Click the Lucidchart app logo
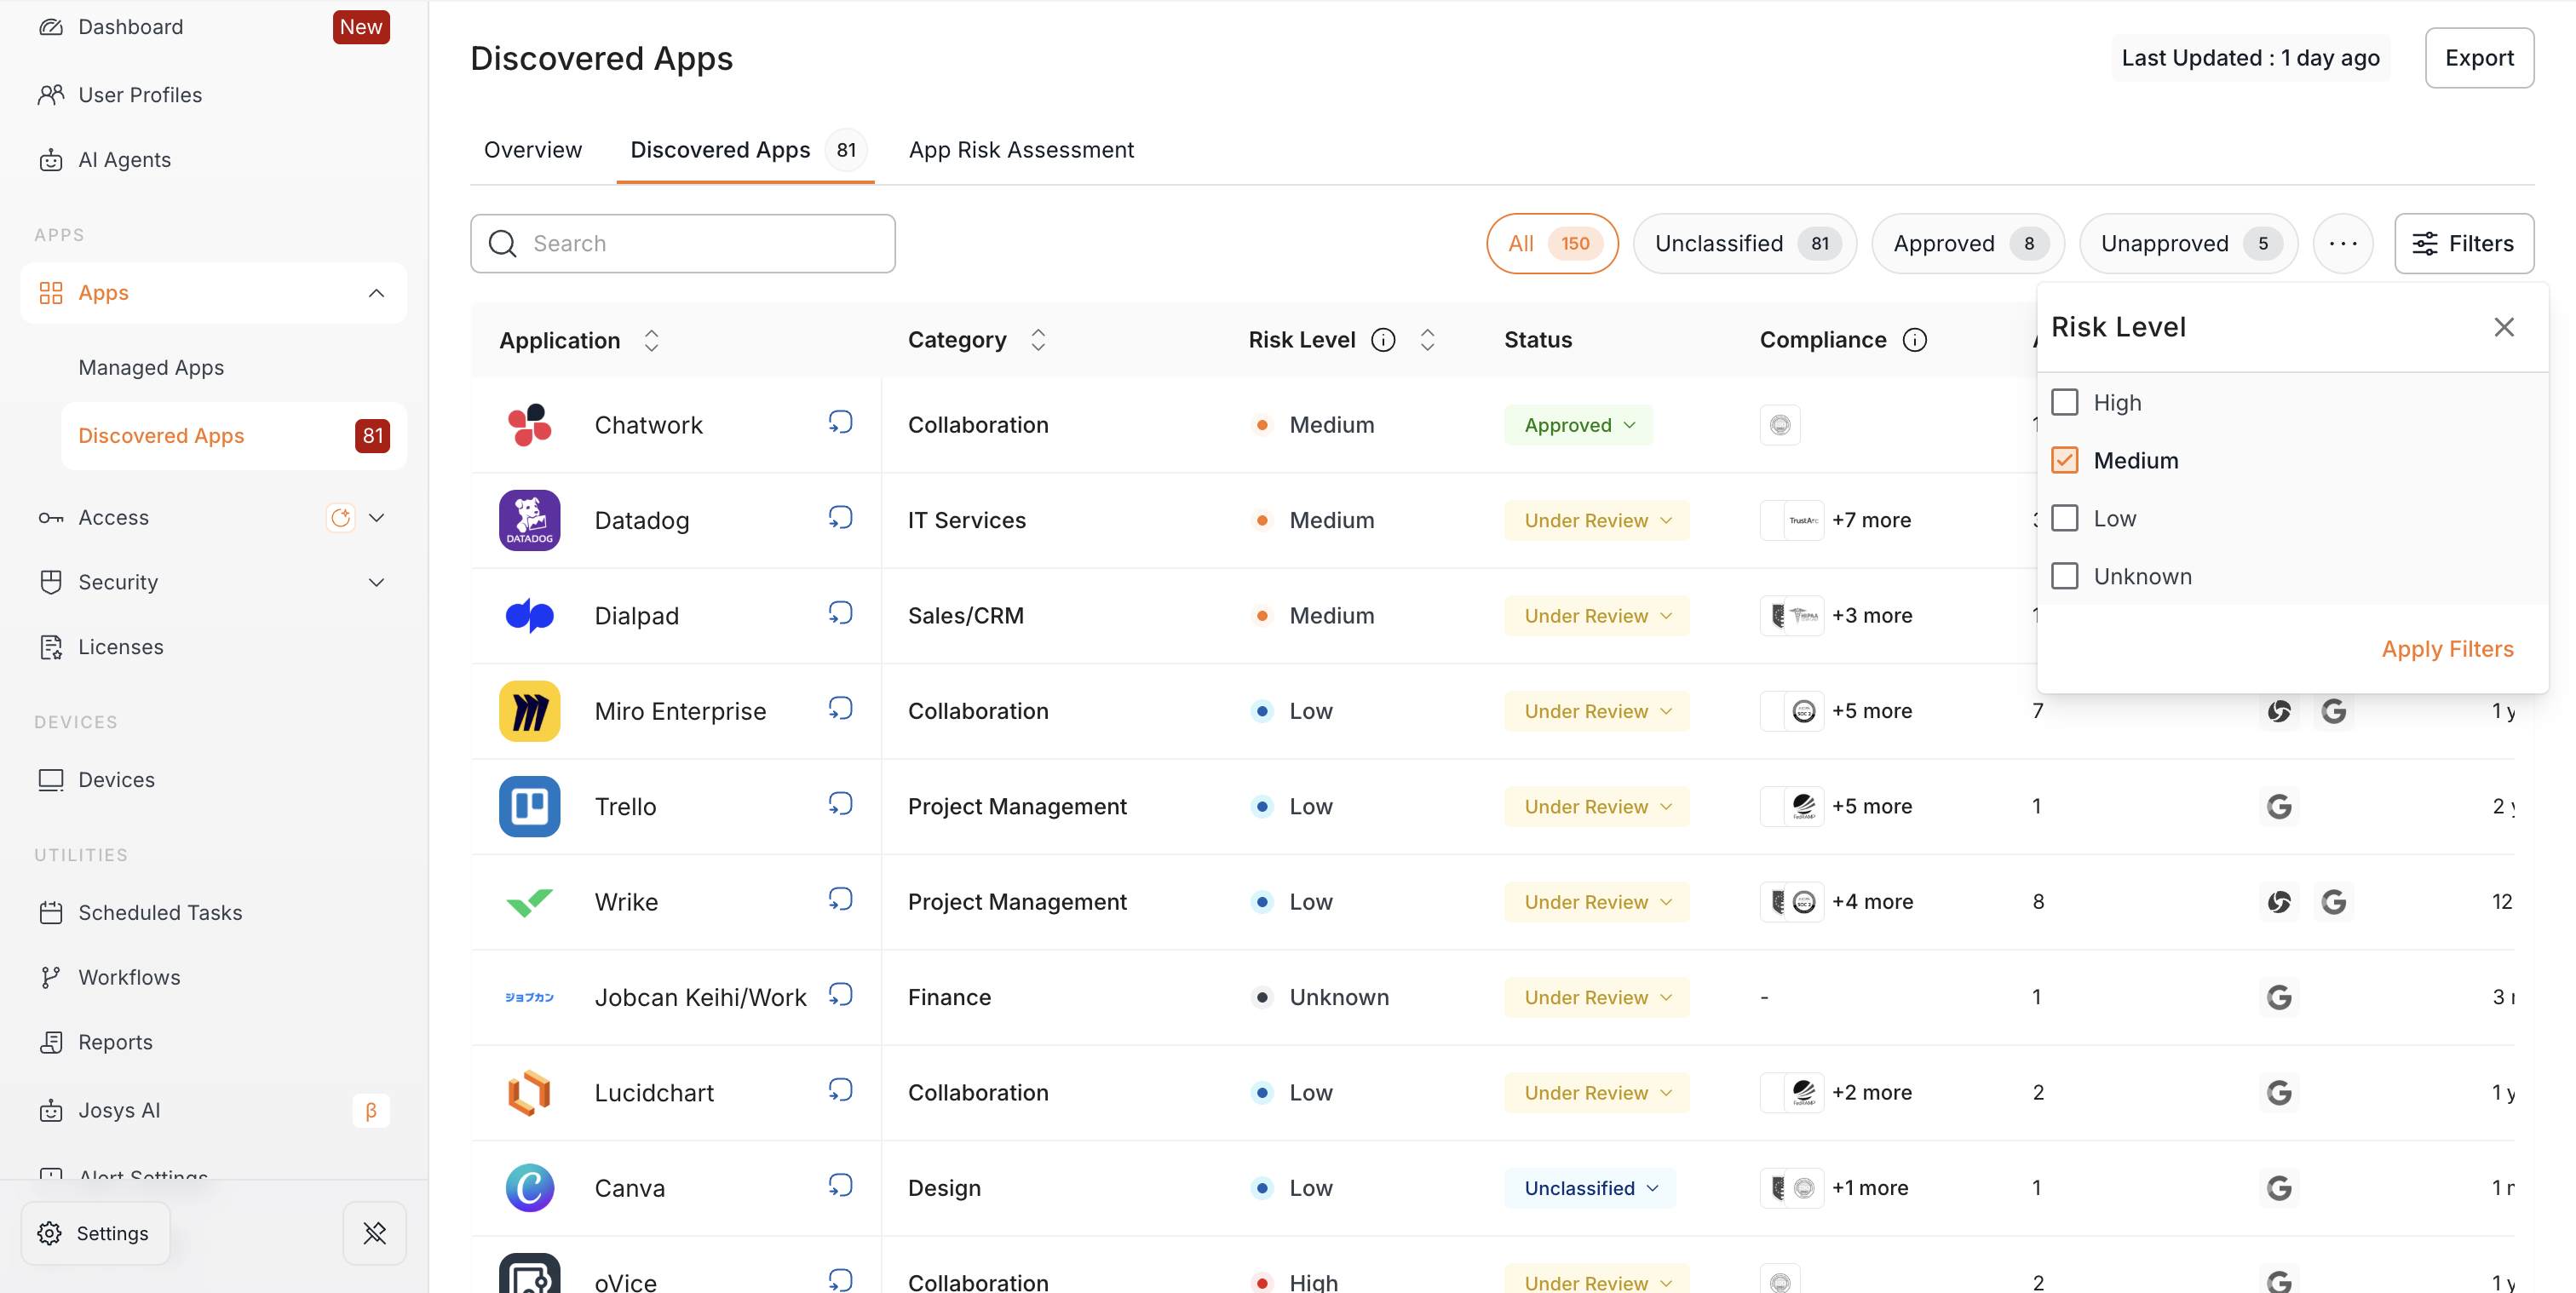The width and height of the screenshot is (2576, 1293). [529, 1093]
